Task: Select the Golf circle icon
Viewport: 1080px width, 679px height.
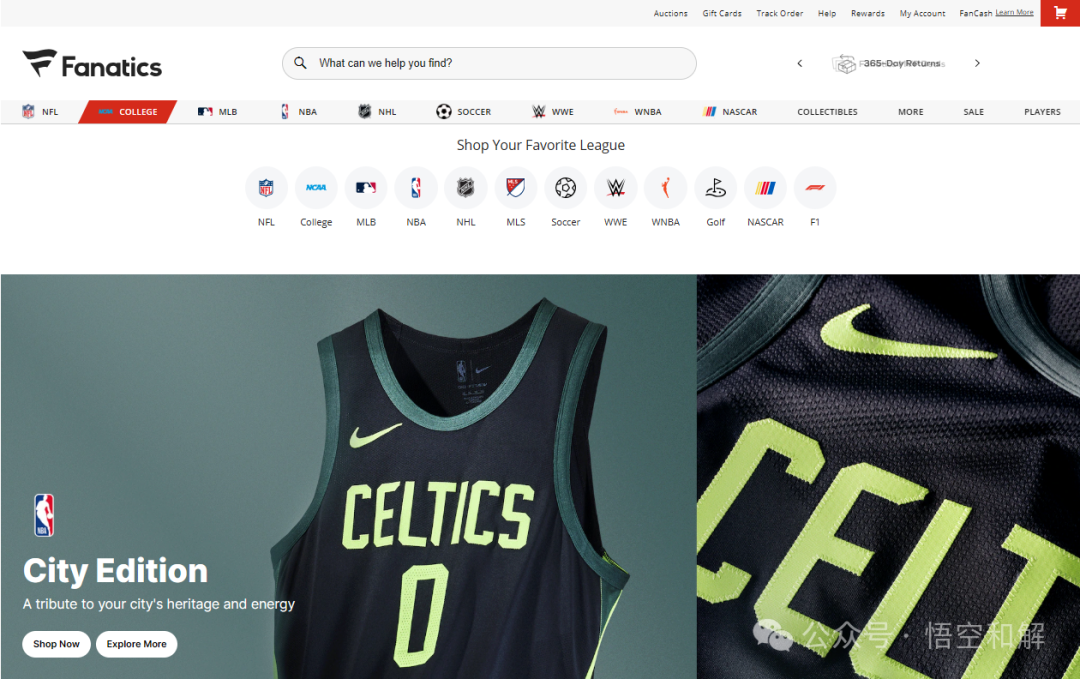Action: coord(716,187)
